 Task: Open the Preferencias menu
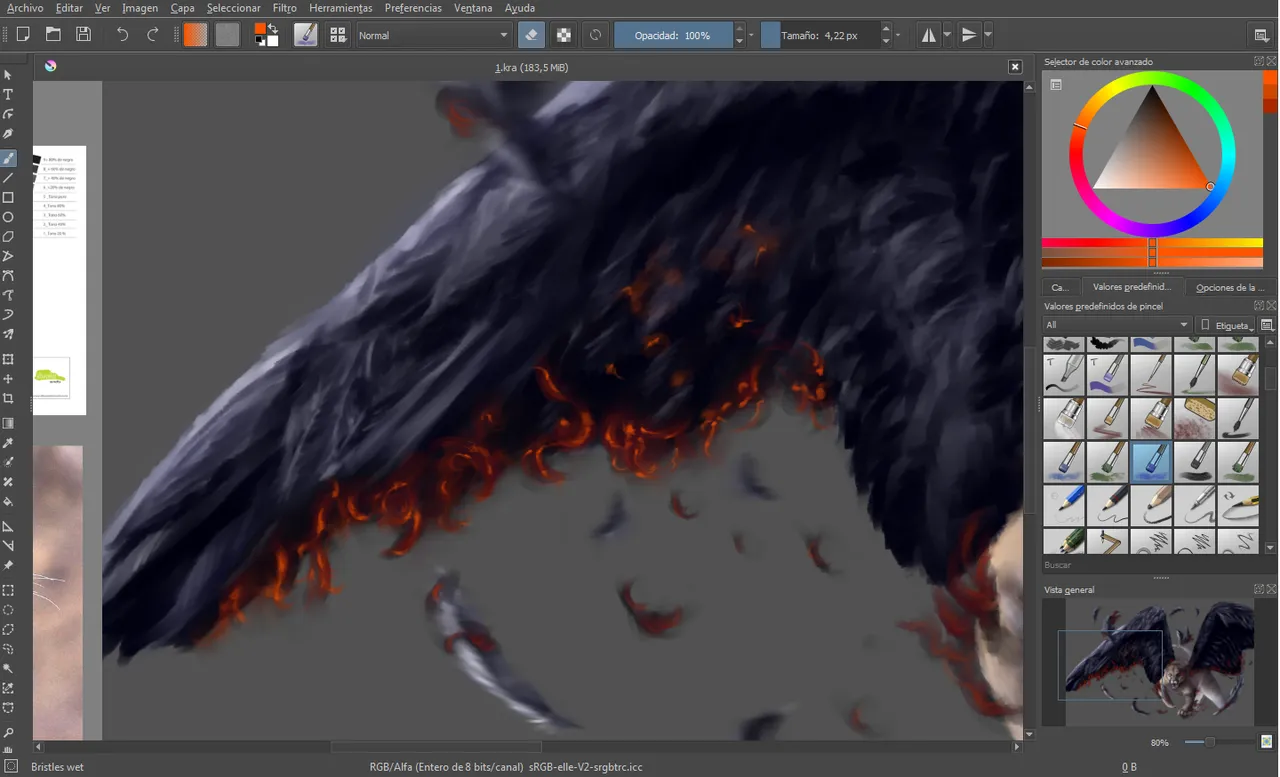click(x=413, y=8)
